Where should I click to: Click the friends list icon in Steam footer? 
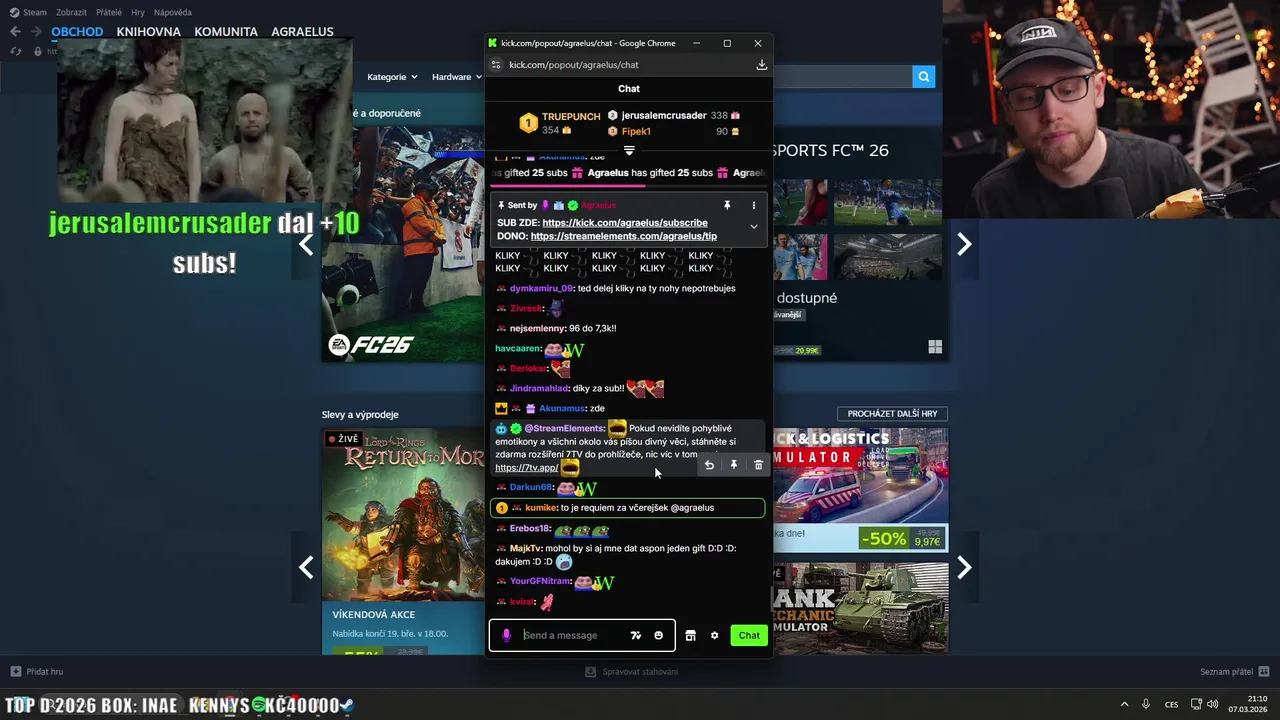(1264, 671)
